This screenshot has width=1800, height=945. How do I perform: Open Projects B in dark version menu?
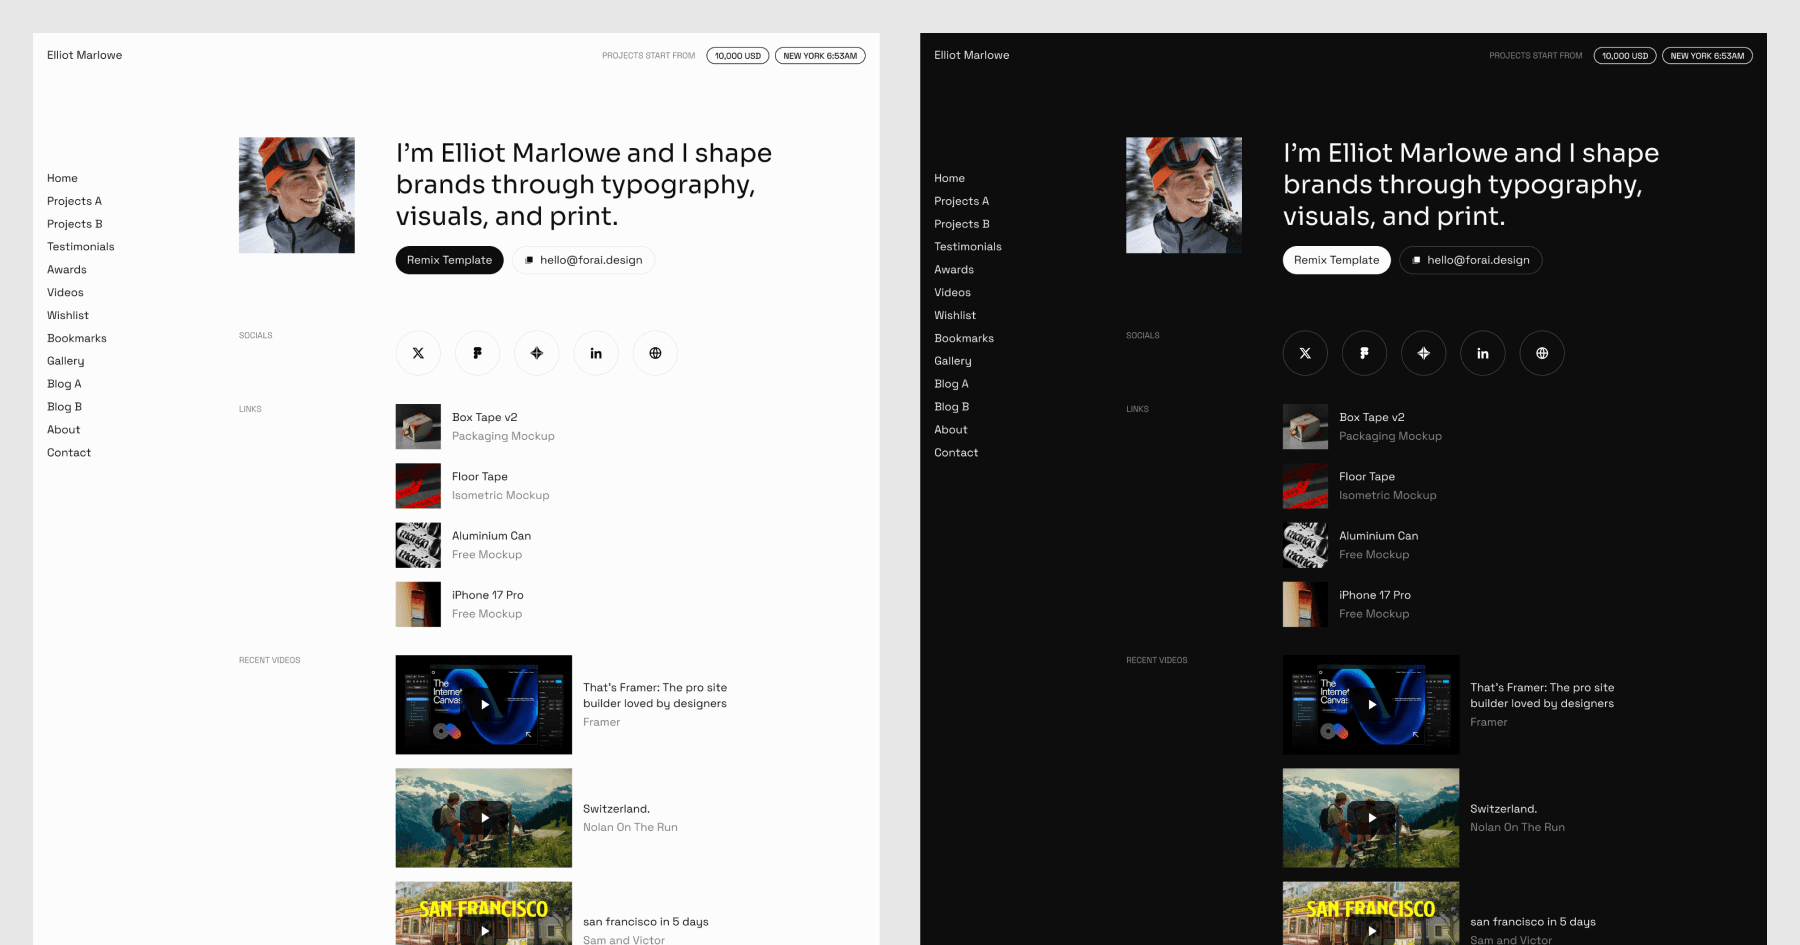click(x=962, y=224)
